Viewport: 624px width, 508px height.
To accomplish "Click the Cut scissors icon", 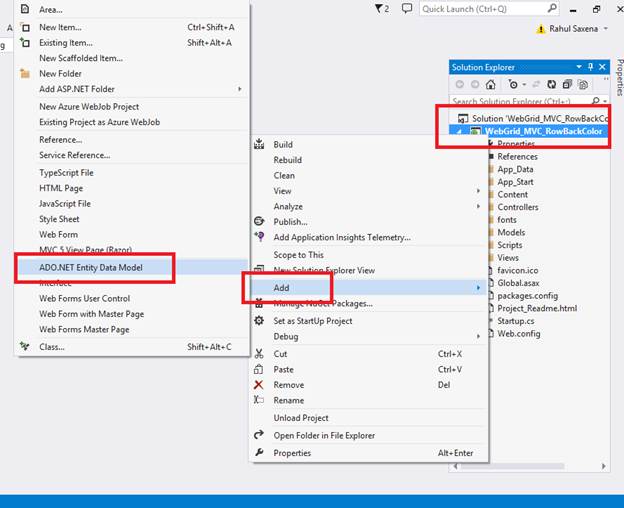I will pyautogui.click(x=259, y=353).
